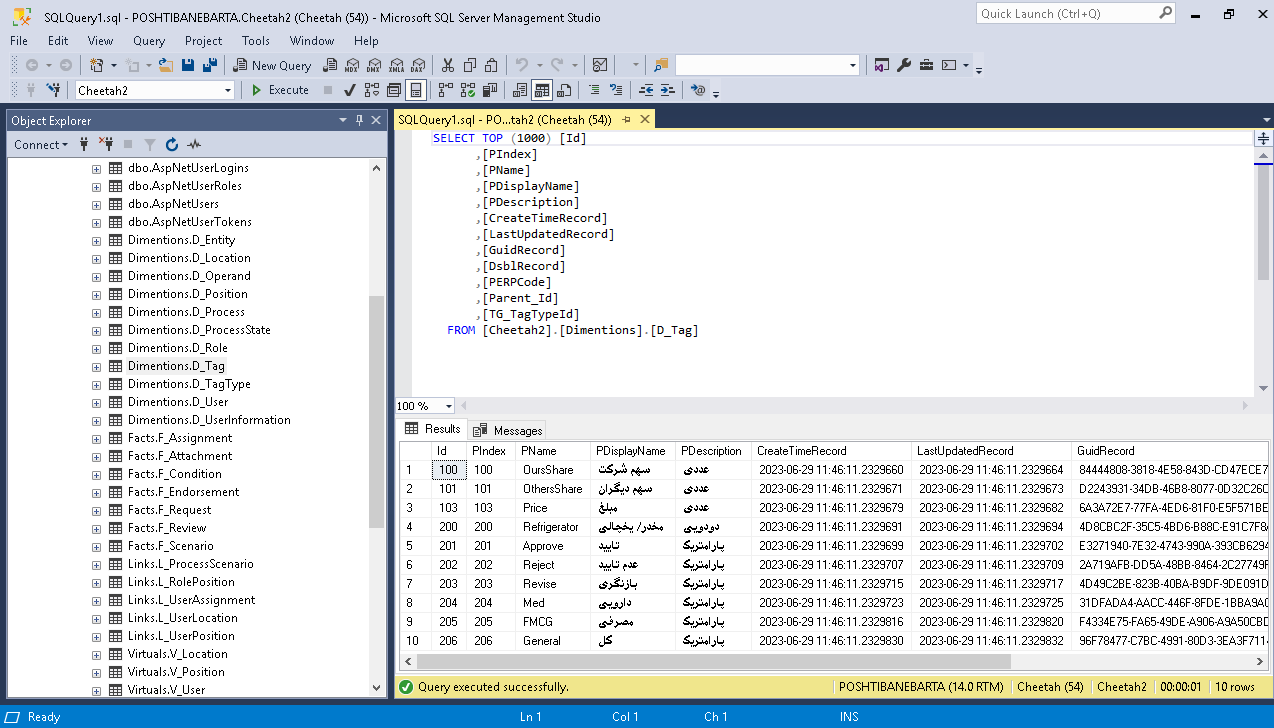Image resolution: width=1274 pixels, height=728 pixels.
Task: Open the Activity Monitor icon
Action: tap(600, 65)
